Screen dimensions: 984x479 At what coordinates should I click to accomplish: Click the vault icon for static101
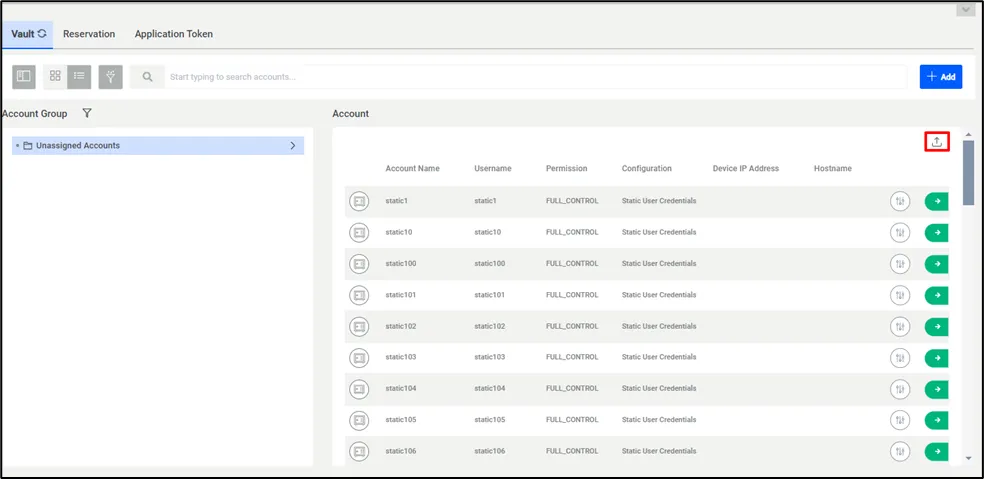tap(359, 295)
